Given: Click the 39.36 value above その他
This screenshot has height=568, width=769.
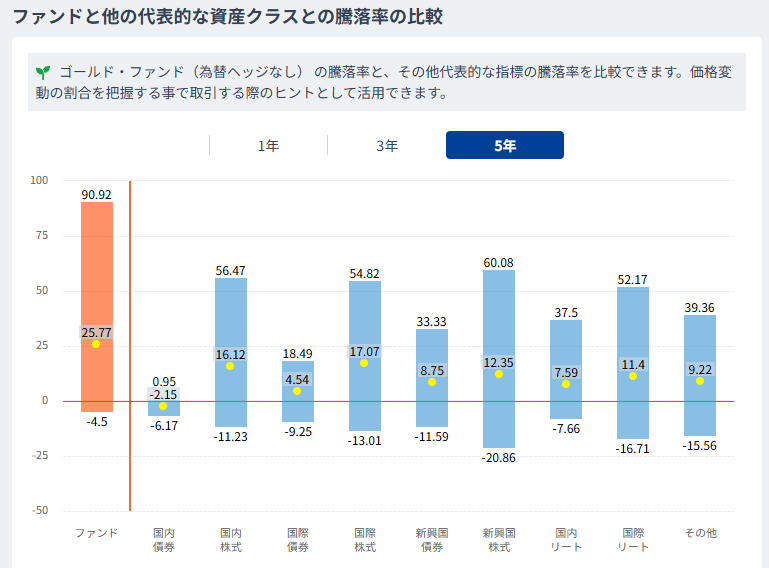Looking at the screenshot, I should [699, 308].
